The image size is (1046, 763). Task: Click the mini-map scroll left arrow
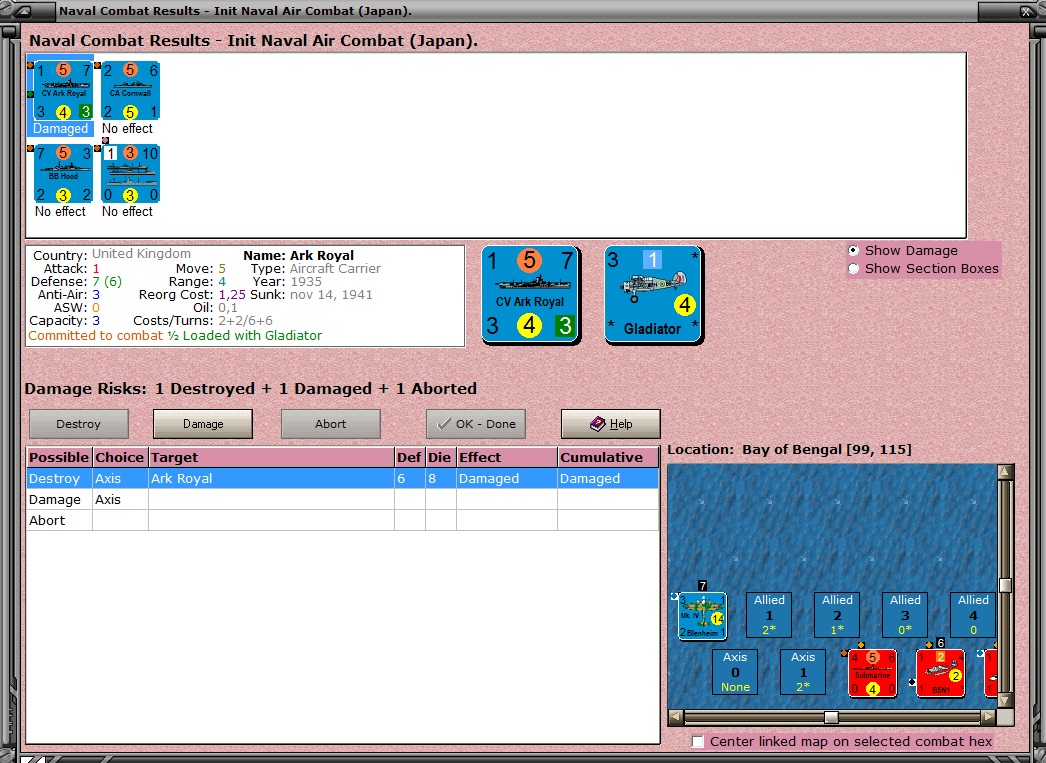tap(676, 717)
